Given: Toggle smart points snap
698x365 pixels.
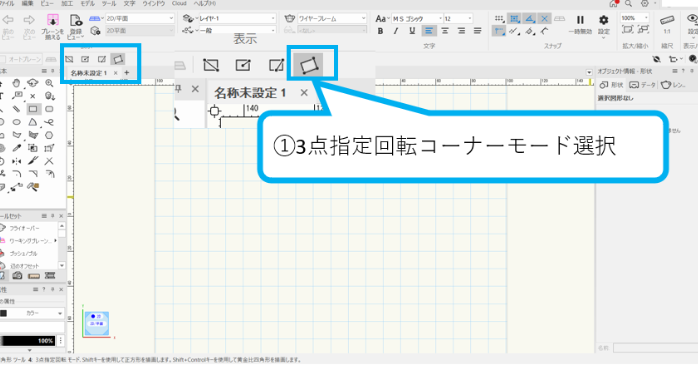Looking at the screenshot, I should [499, 31].
